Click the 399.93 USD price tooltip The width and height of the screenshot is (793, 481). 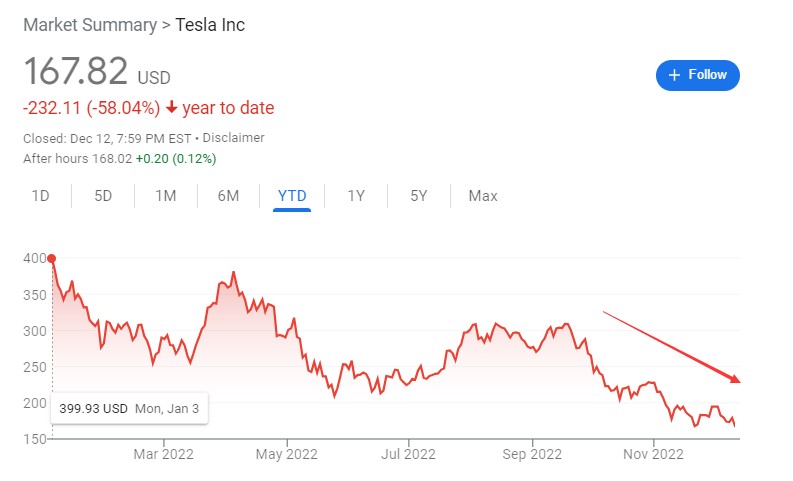point(129,408)
